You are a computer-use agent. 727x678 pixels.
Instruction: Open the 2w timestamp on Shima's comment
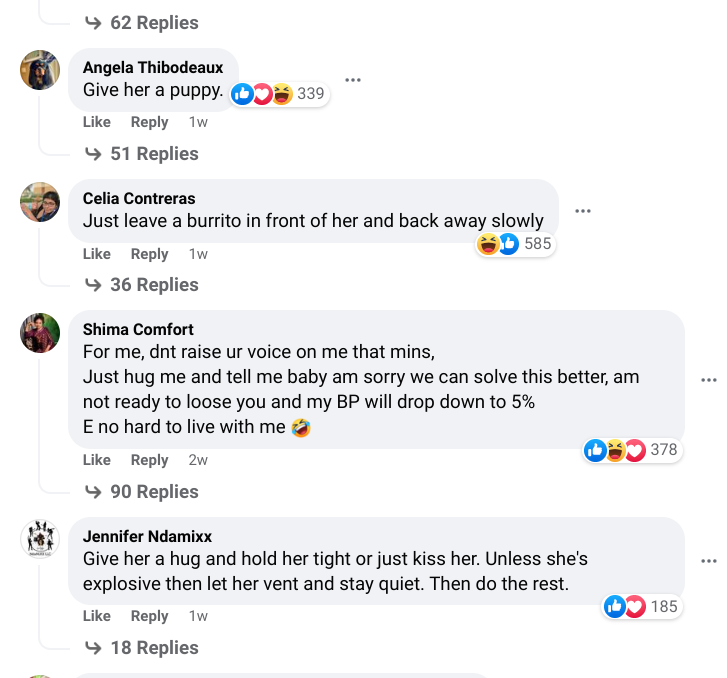click(x=198, y=460)
